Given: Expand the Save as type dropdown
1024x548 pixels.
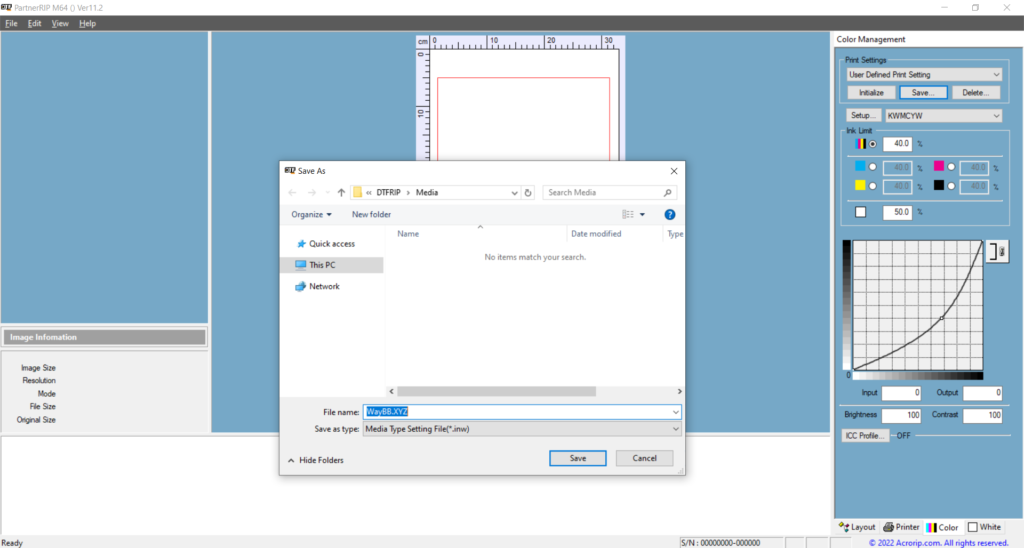Looking at the screenshot, I should point(676,429).
